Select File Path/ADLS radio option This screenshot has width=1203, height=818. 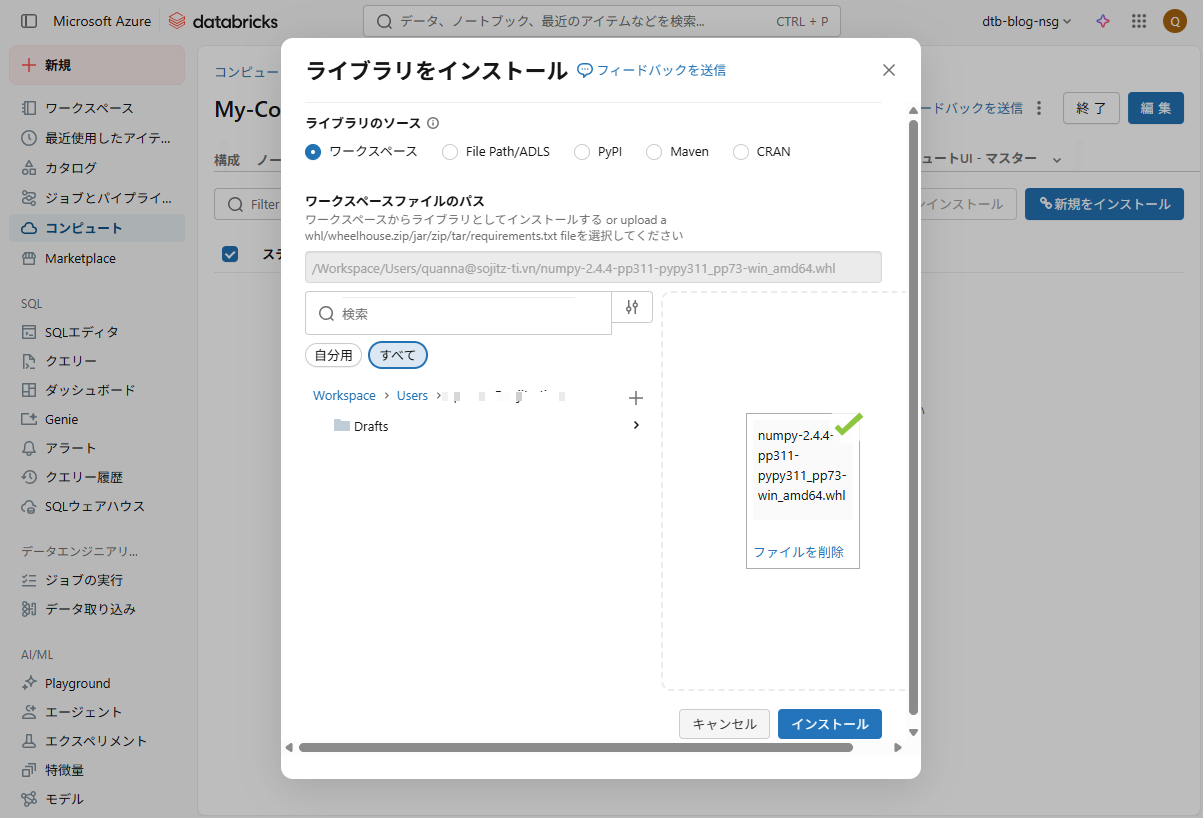click(449, 152)
